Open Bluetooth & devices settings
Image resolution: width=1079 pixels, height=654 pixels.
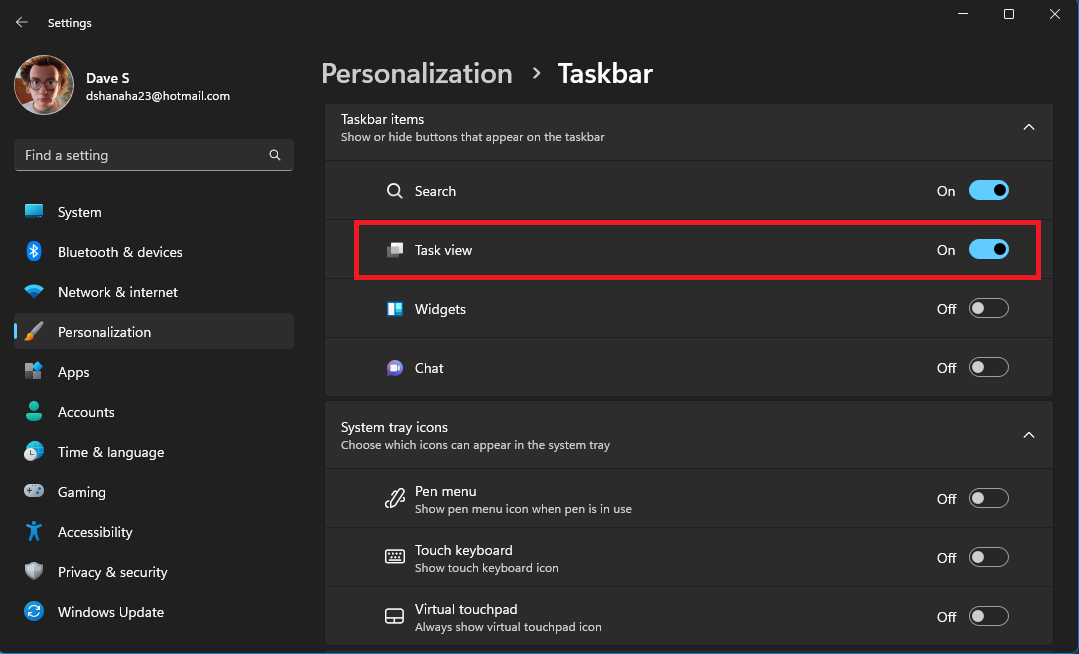[x=33, y=252]
